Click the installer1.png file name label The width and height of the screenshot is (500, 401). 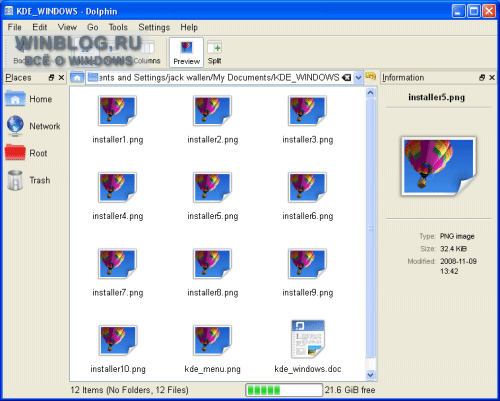coord(118,140)
